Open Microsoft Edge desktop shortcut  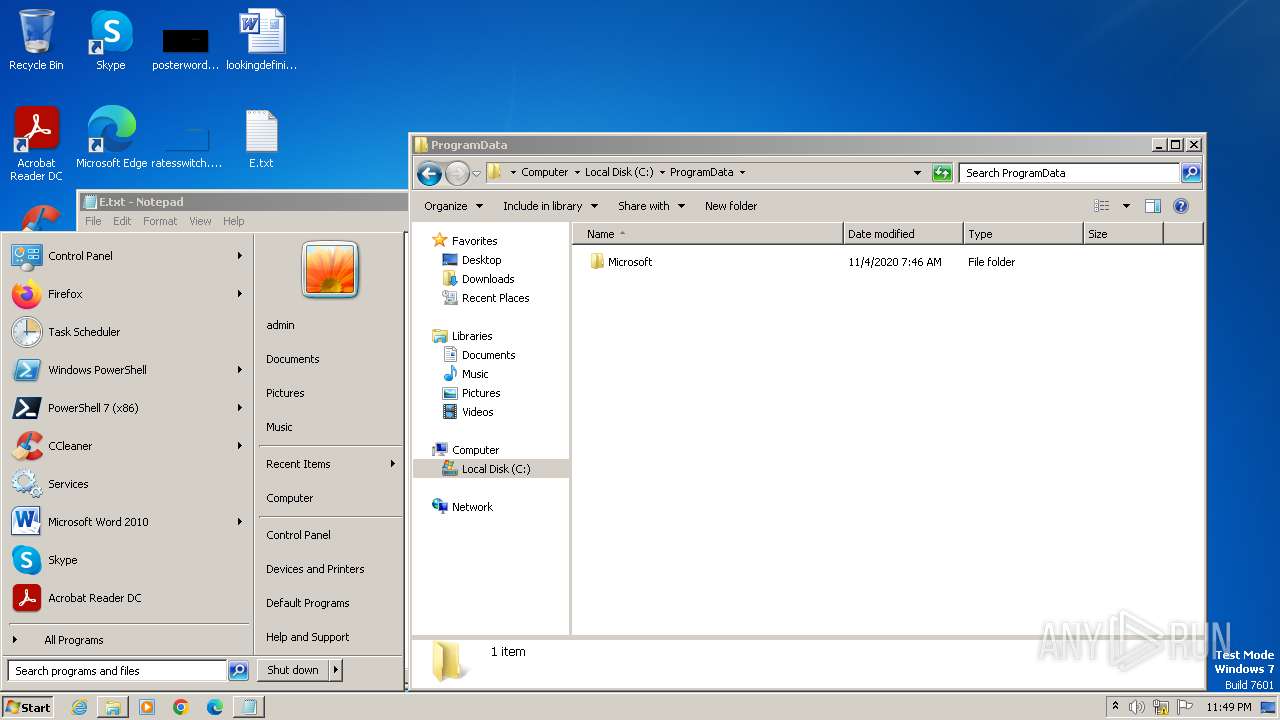[111, 138]
